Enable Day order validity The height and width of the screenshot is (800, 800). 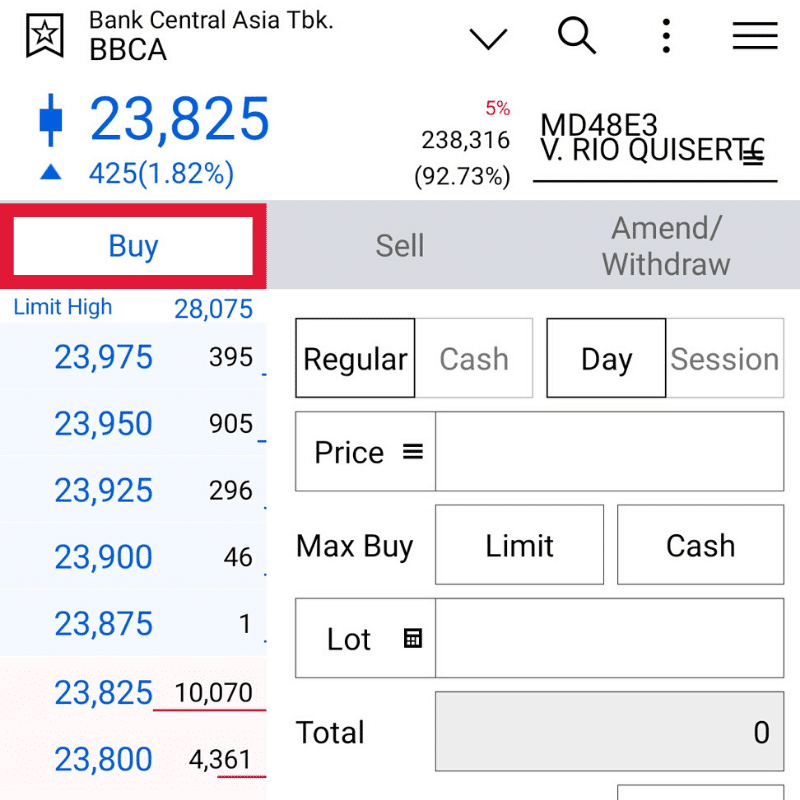(x=606, y=358)
